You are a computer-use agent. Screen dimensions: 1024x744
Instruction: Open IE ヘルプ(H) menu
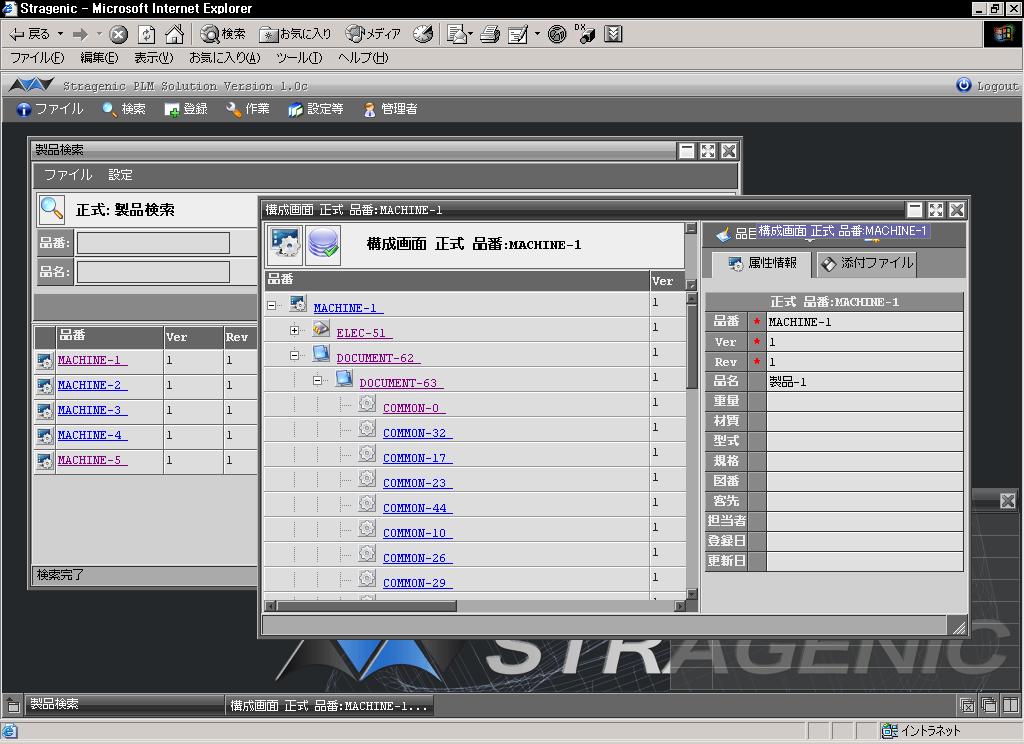(363, 58)
